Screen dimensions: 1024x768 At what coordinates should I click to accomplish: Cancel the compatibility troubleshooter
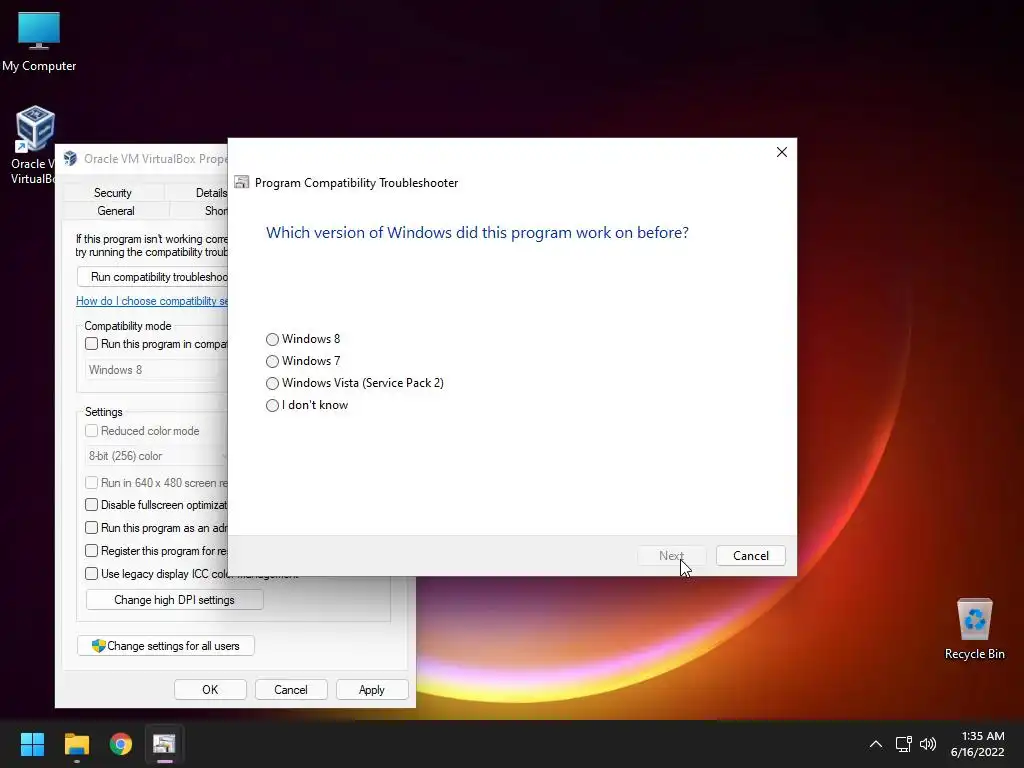(x=750, y=556)
